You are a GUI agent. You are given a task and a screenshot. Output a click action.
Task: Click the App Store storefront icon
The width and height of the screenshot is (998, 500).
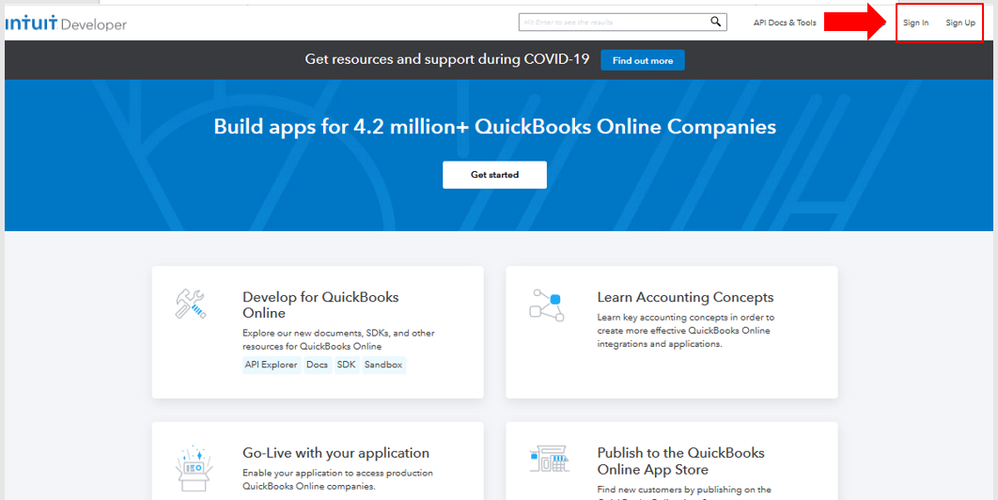549,458
